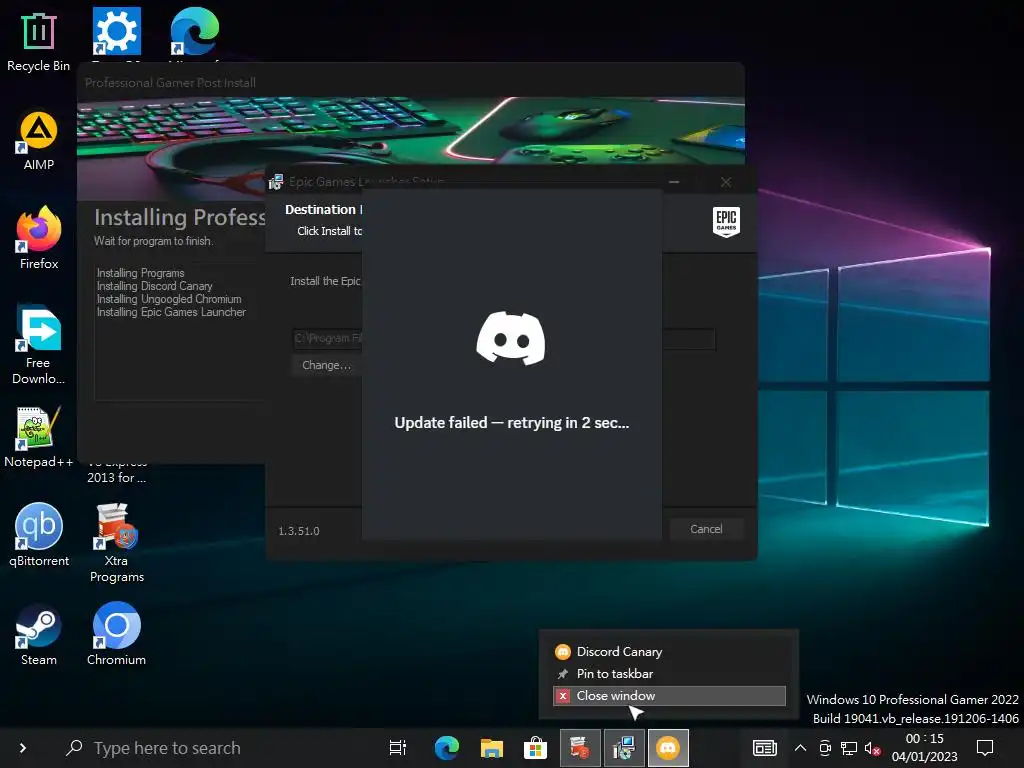1024x768 pixels.
Task: Expand the taskbar start chevron
Action: tap(23, 748)
